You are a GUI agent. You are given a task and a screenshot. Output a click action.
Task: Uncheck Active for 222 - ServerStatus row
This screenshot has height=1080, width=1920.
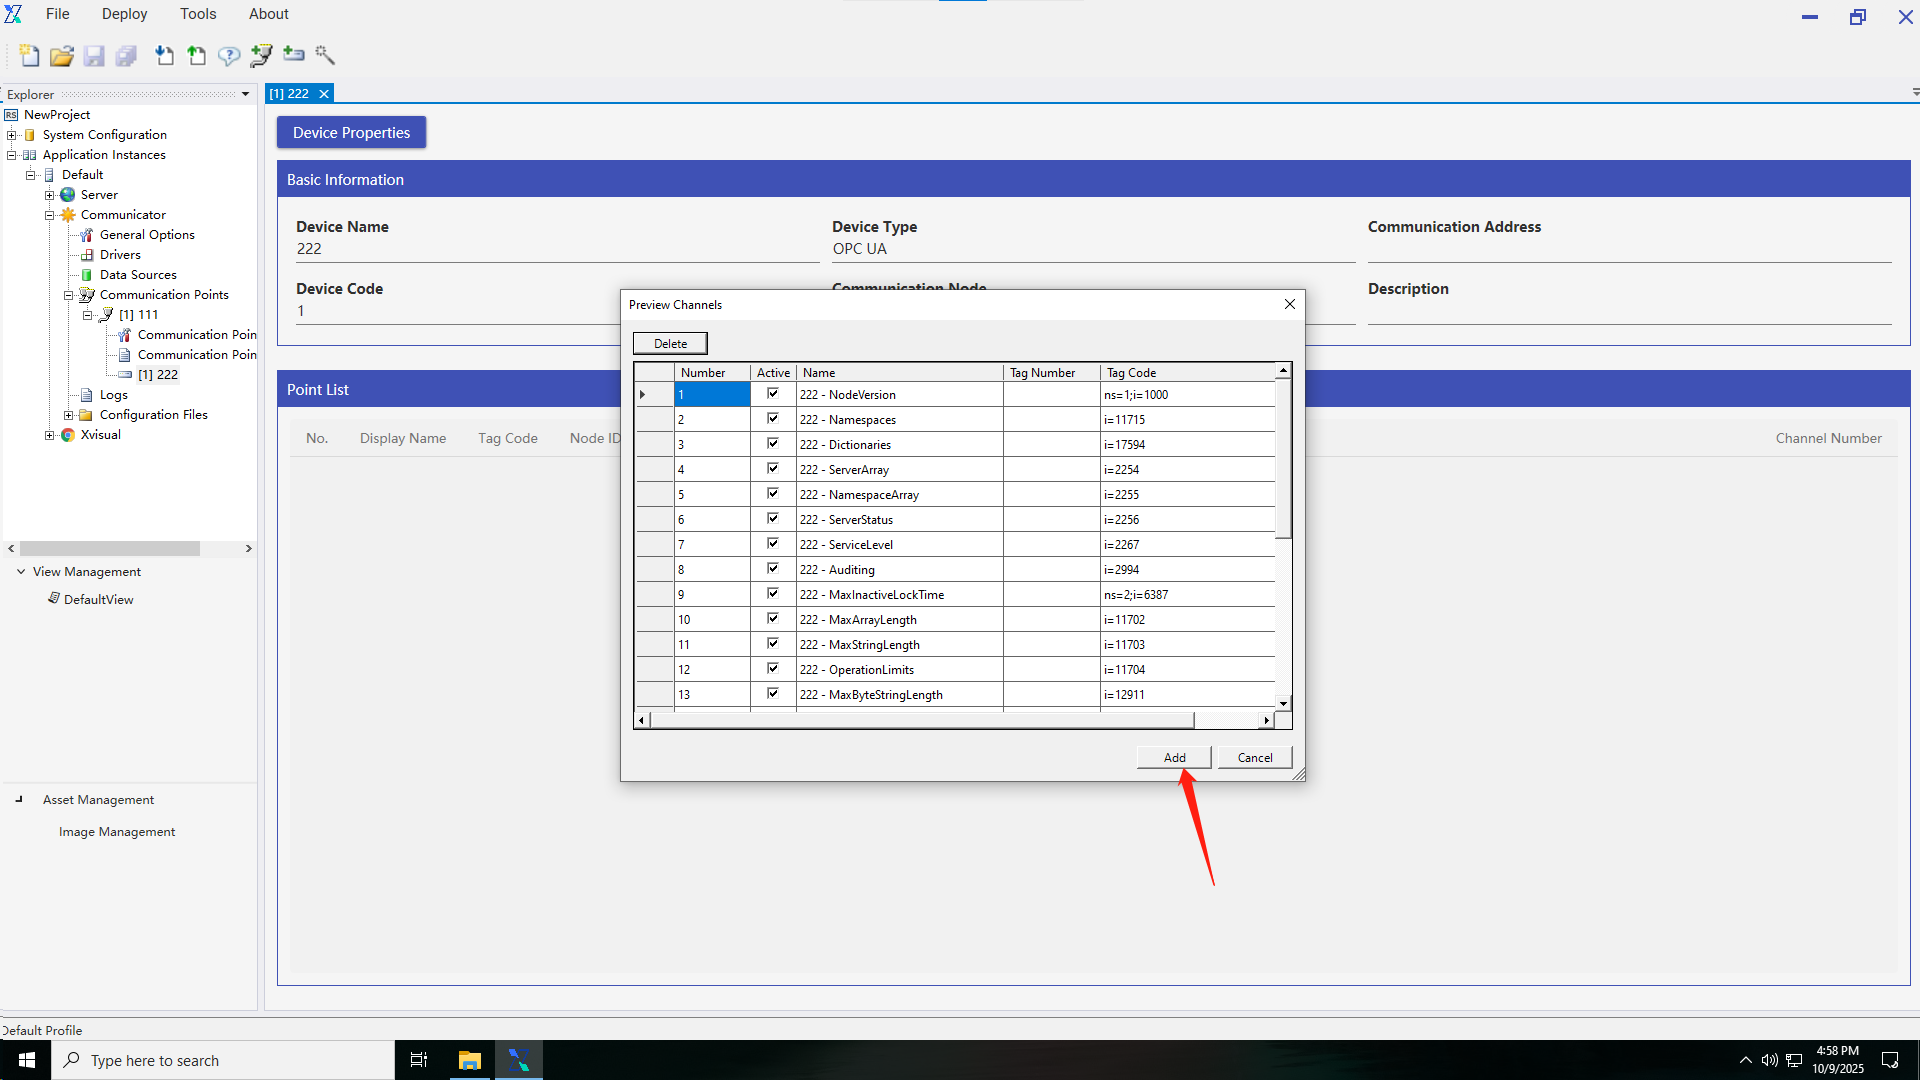[x=773, y=519]
